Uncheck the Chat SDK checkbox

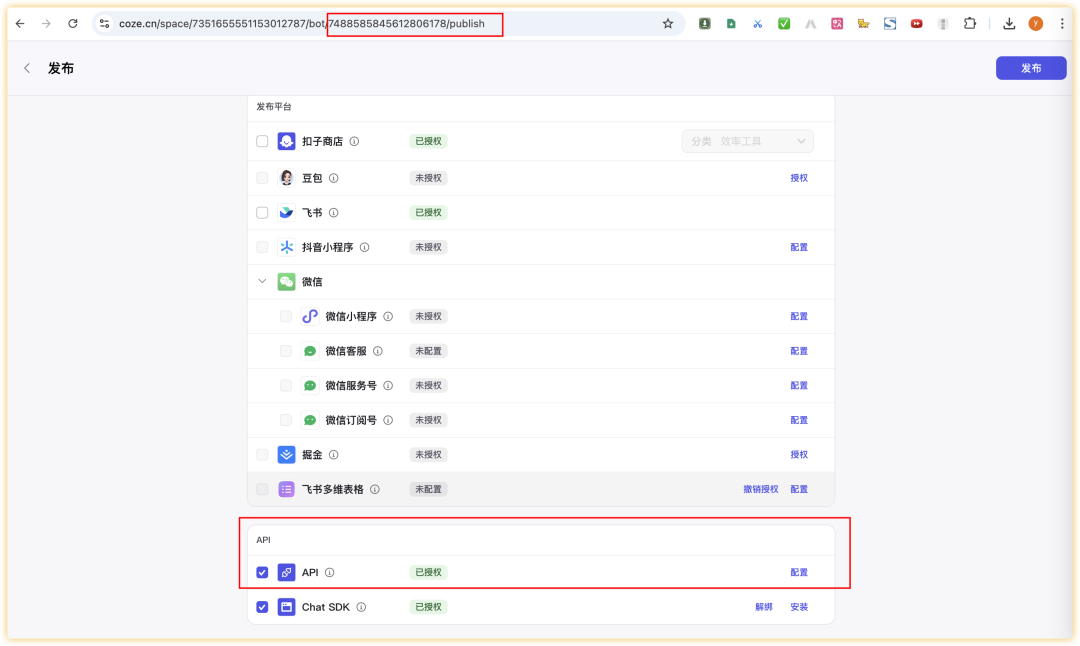[x=262, y=607]
